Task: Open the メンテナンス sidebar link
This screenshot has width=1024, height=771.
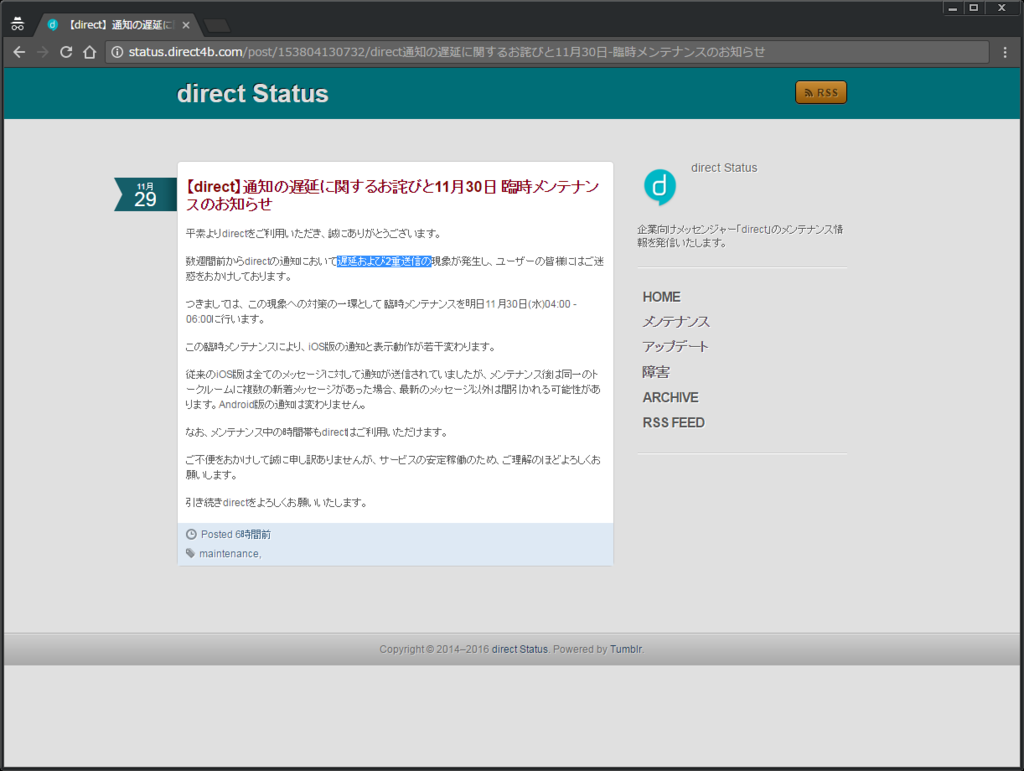Action: coord(676,322)
